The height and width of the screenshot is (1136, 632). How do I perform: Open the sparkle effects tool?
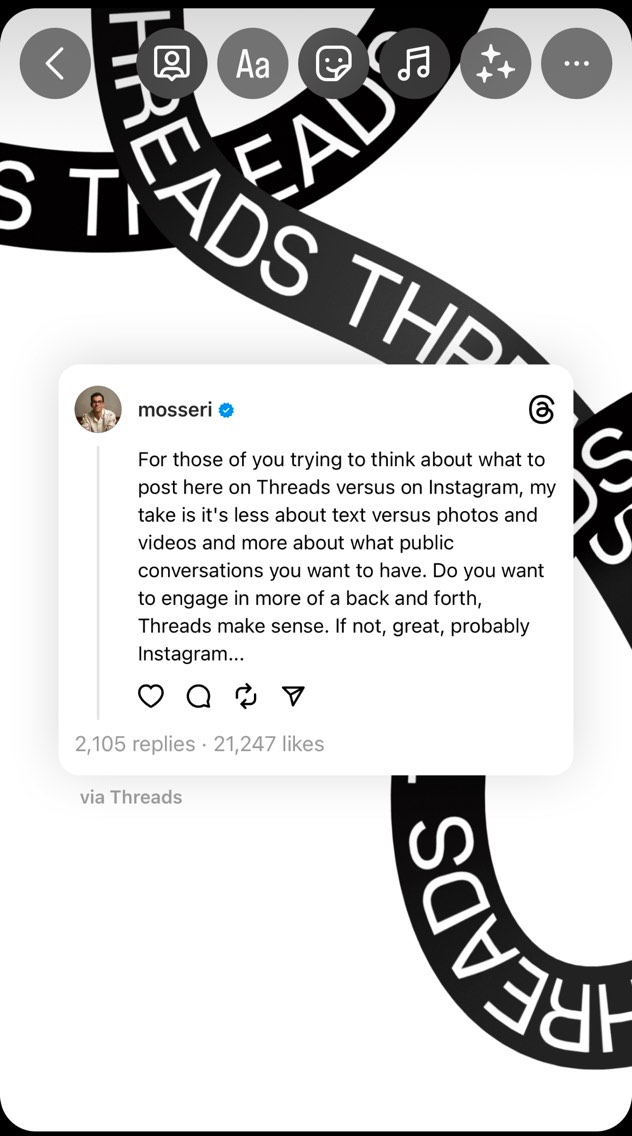click(x=496, y=64)
